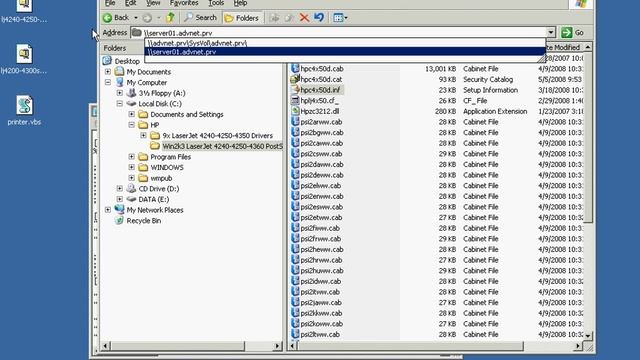
Task: Select My Network Places icon
Action: tap(119, 209)
